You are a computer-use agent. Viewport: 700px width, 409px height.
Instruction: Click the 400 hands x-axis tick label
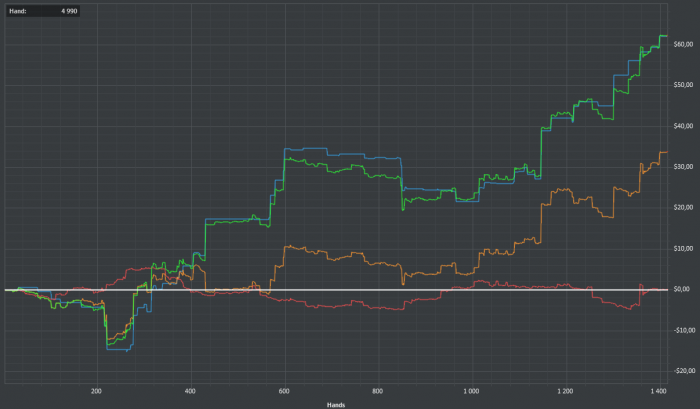click(x=190, y=391)
